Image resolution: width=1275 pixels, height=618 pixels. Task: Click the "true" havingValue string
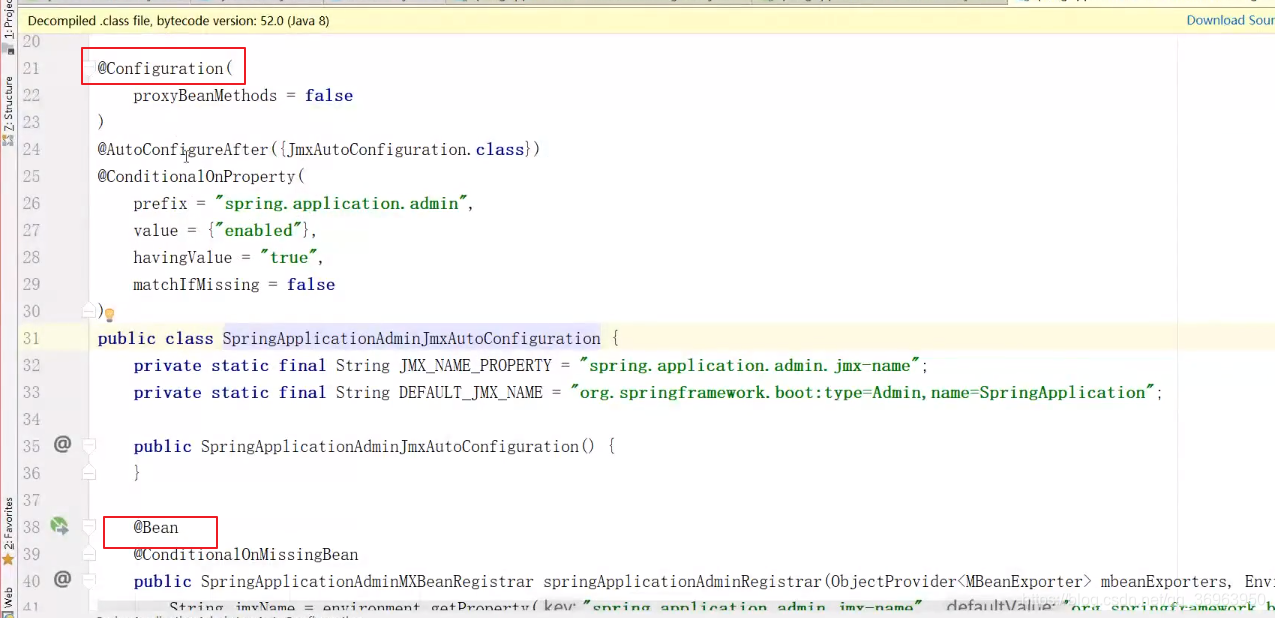[x=287, y=257]
